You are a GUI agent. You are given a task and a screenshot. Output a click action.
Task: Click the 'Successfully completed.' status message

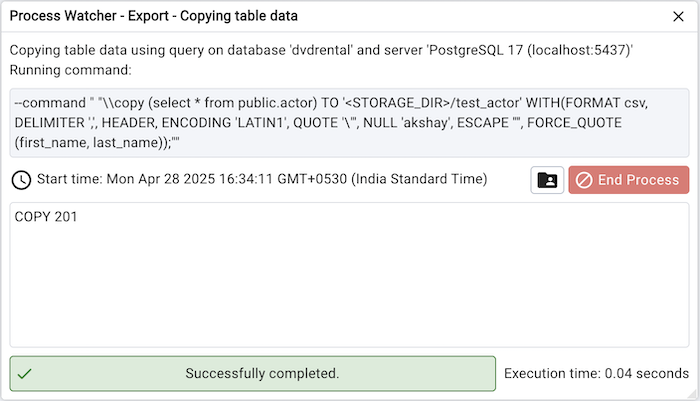coord(262,373)
